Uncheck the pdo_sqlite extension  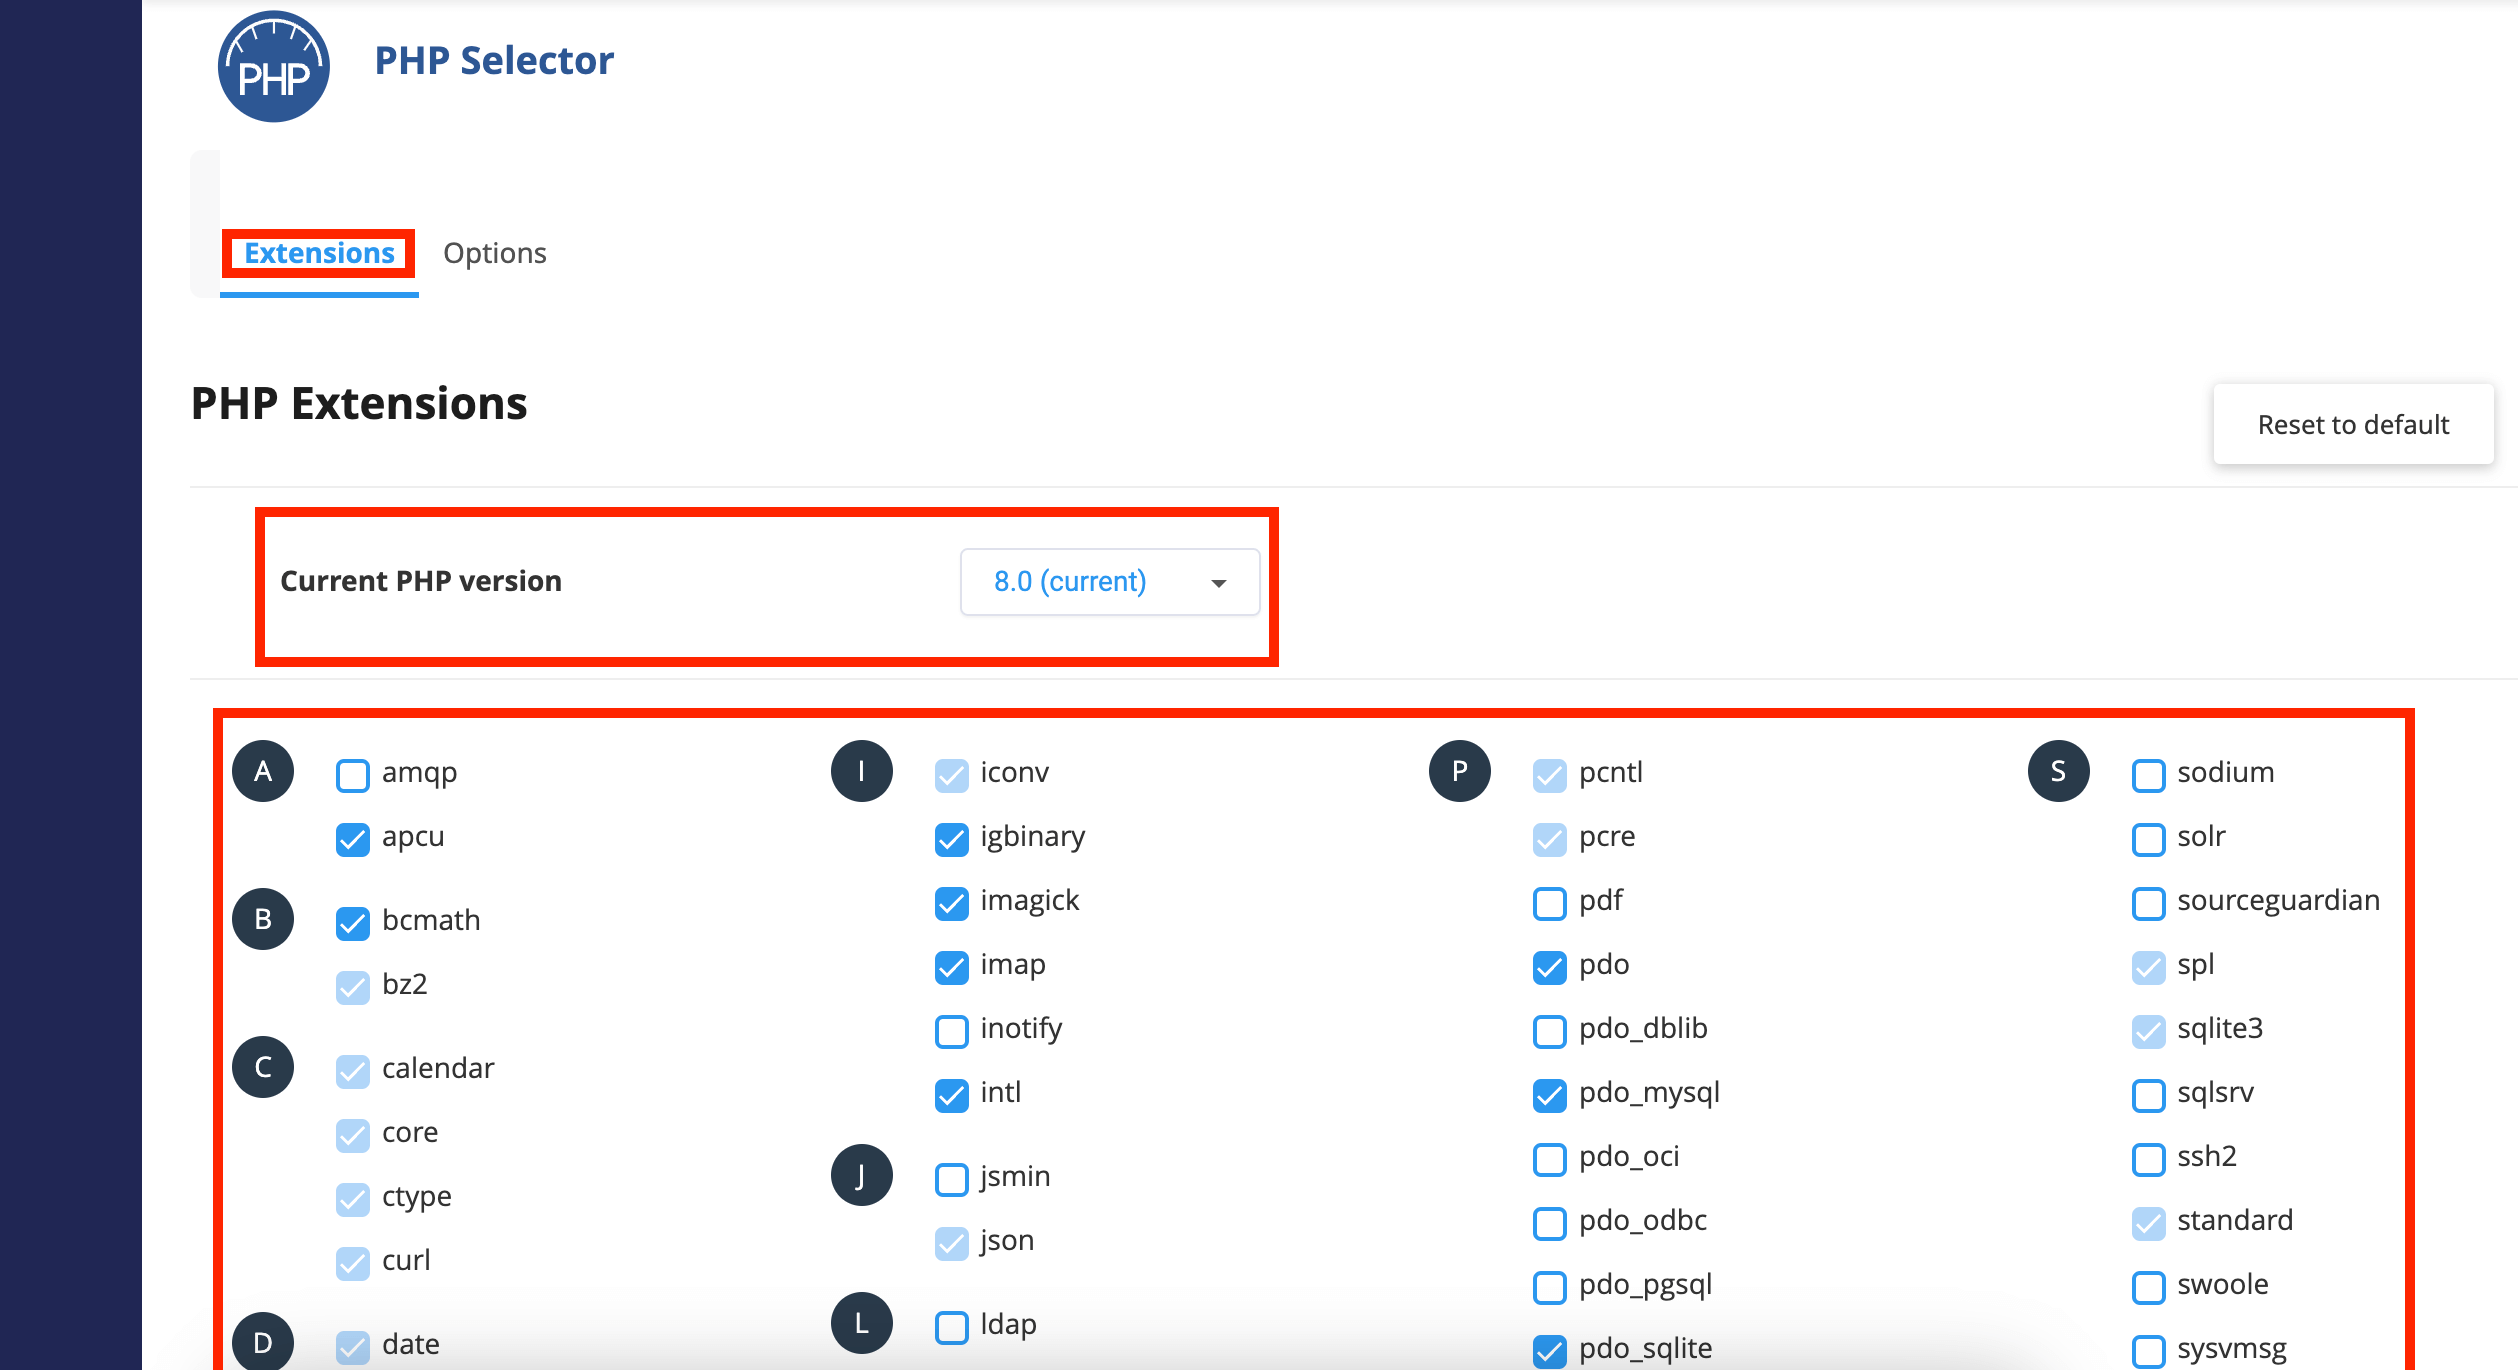pyautogui.click(x=1550, y=1351)
